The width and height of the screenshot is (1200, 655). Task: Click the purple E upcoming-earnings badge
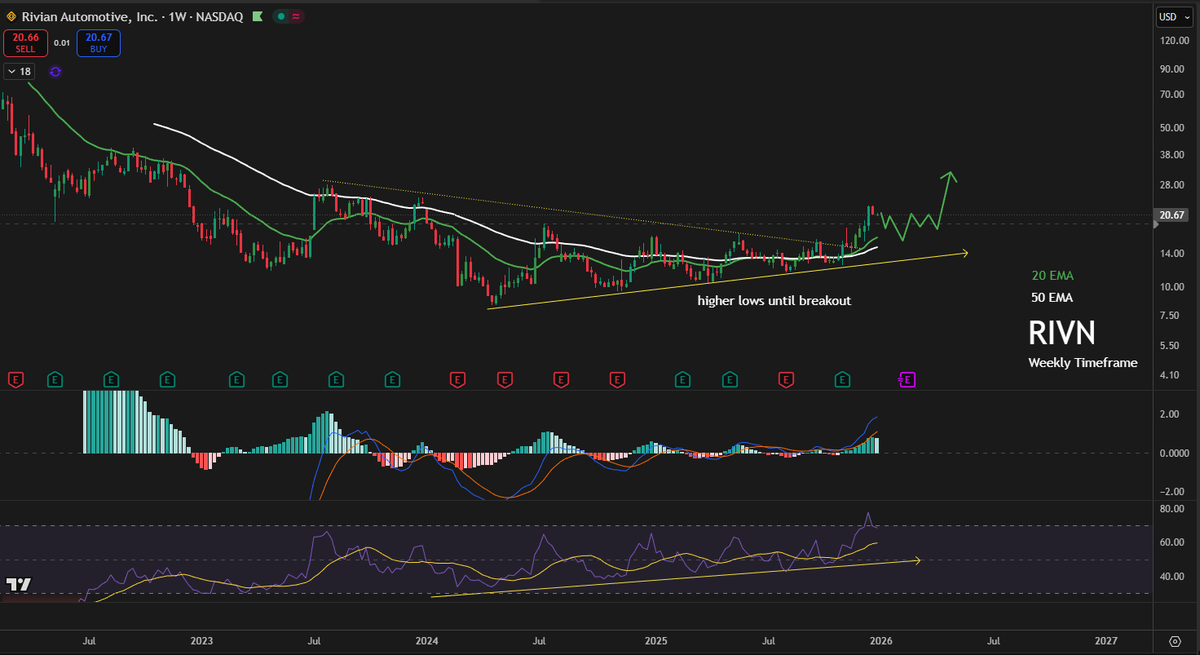906,380
